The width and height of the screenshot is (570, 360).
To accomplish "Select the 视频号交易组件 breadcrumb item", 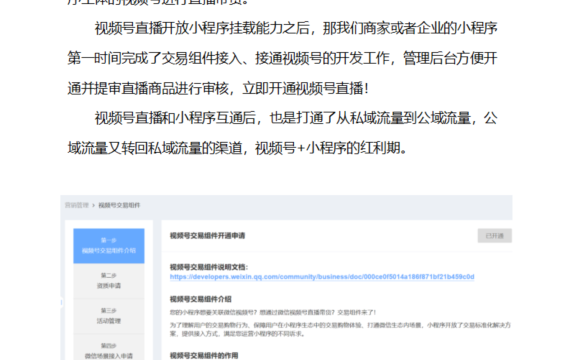I will (x=119, y=205).
